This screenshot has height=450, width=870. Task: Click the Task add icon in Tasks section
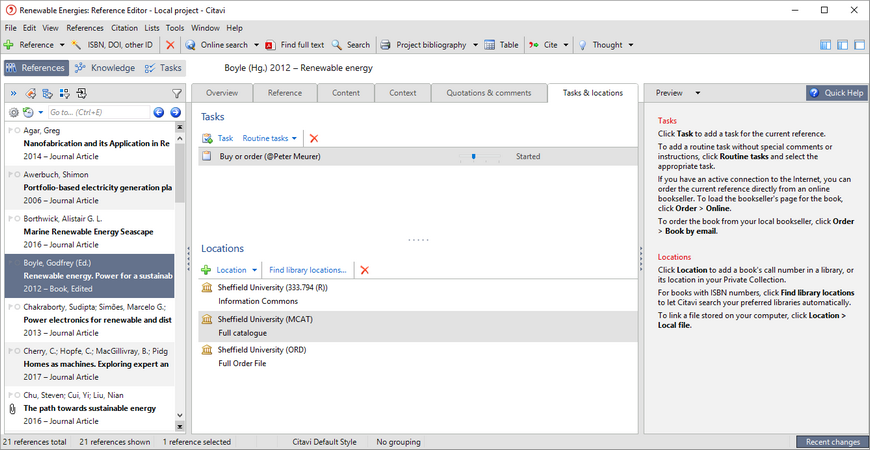click(207, 138)
